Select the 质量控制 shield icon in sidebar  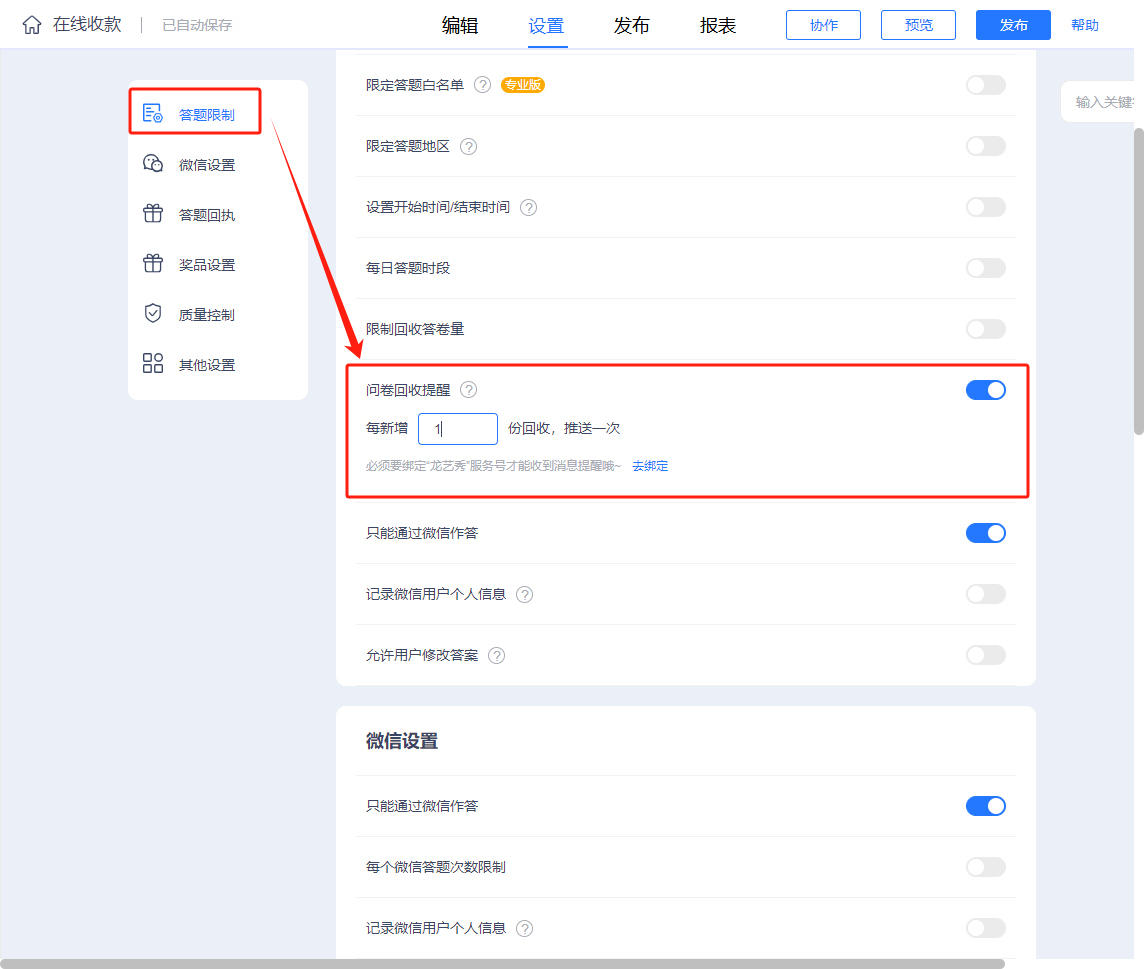coord(152,314)
